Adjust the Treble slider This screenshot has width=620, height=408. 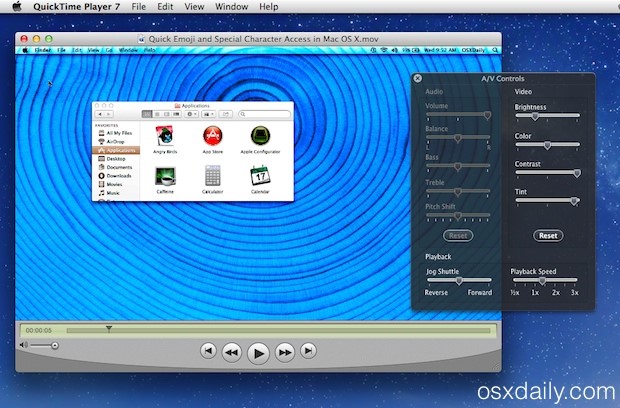(459, 192)
